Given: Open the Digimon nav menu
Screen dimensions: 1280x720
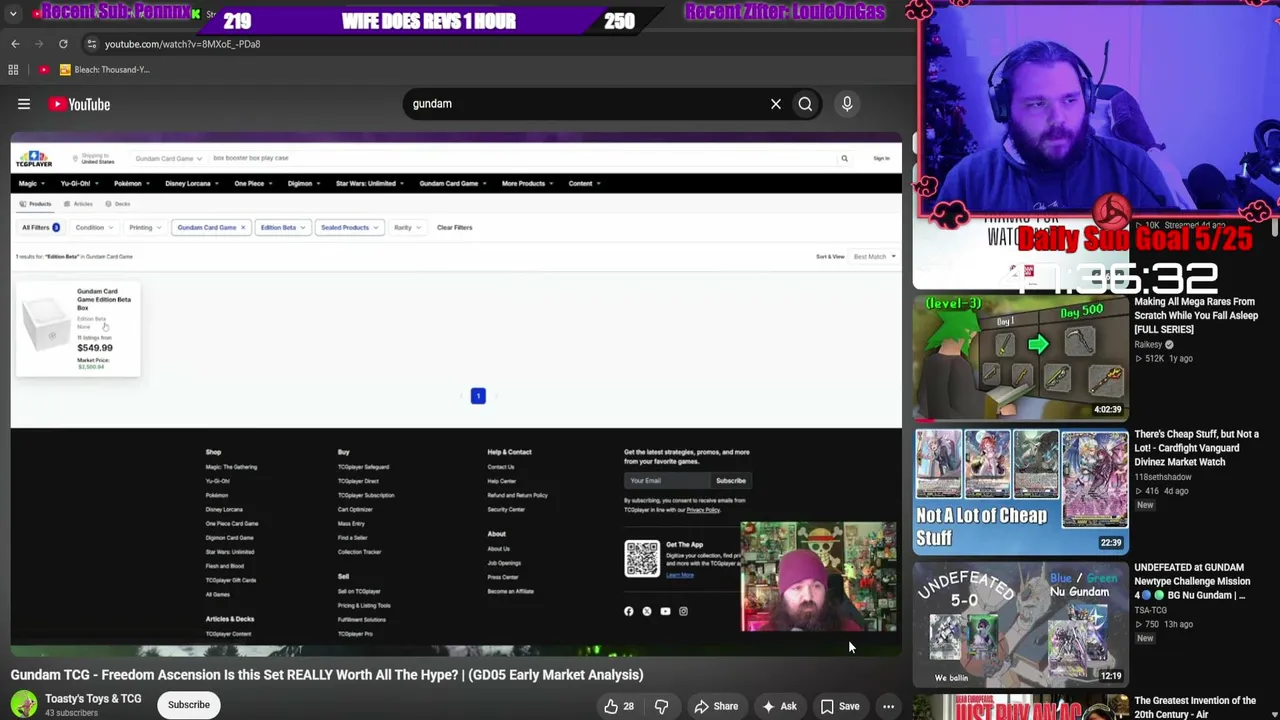Looking at the screenshot, I should [304, 184].
